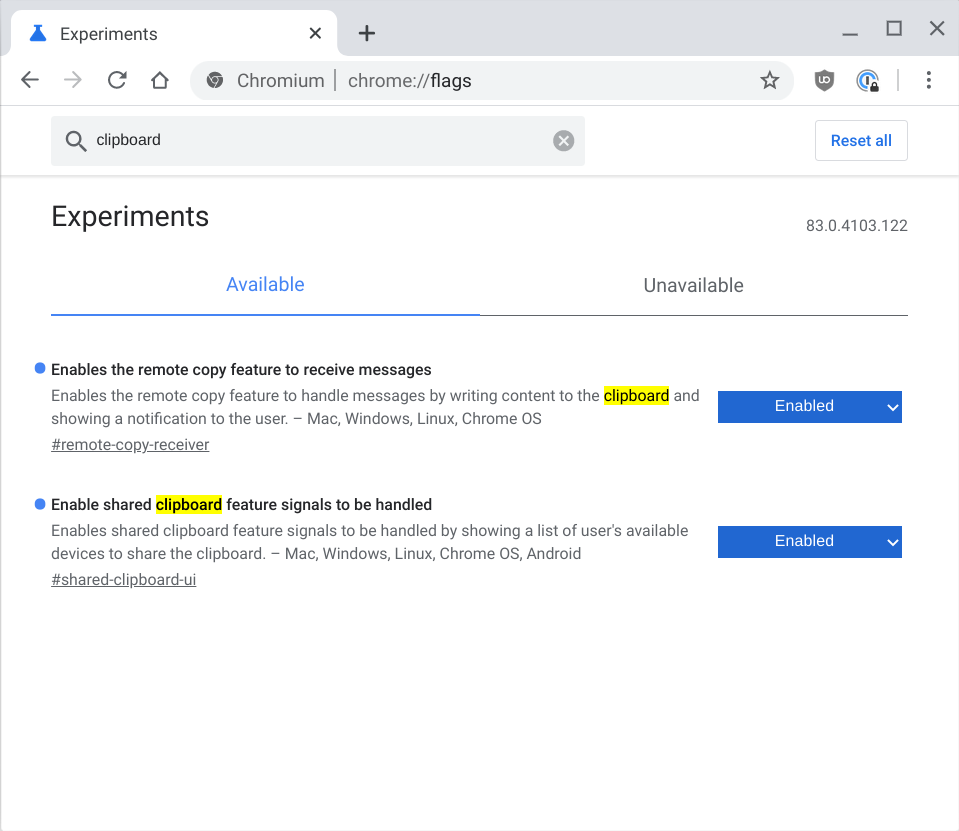Image resolution: width=959 pixels, height=831 pixels.
Task: Maximize the Chromium window
Action: 894,29
